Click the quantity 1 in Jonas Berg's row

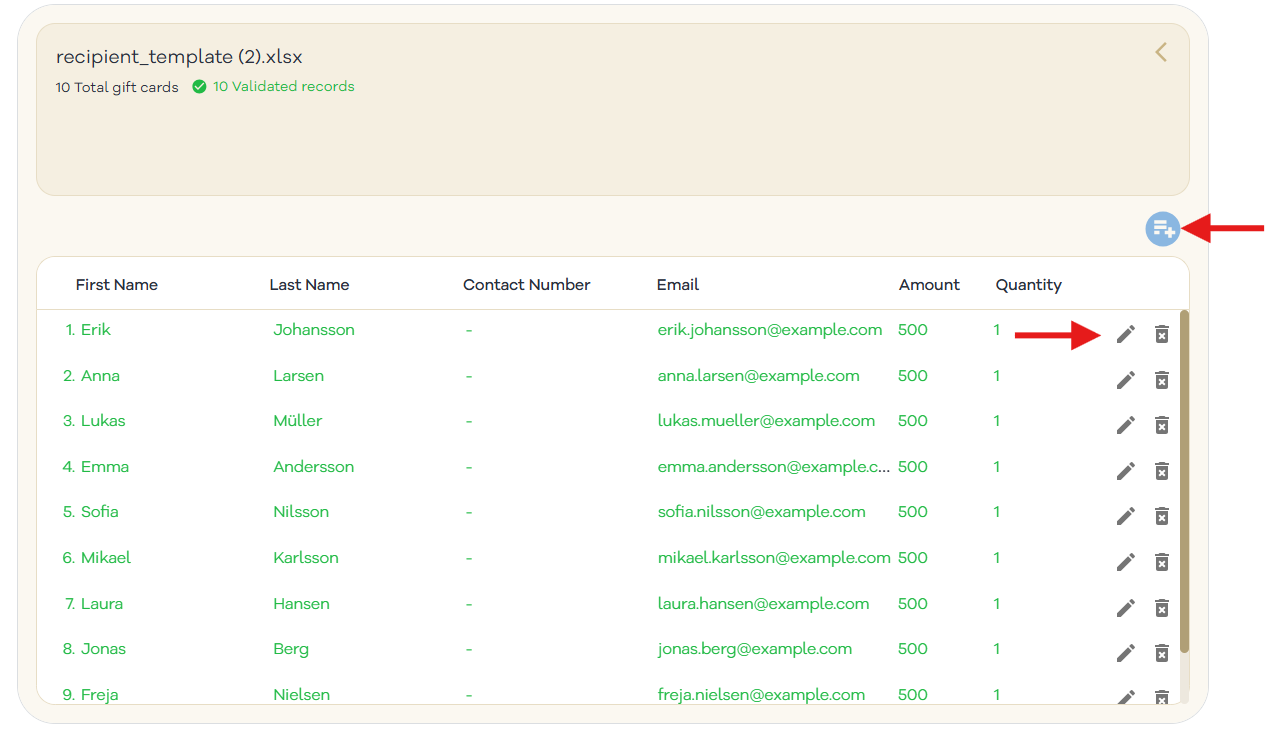click(x=997, y=649)
